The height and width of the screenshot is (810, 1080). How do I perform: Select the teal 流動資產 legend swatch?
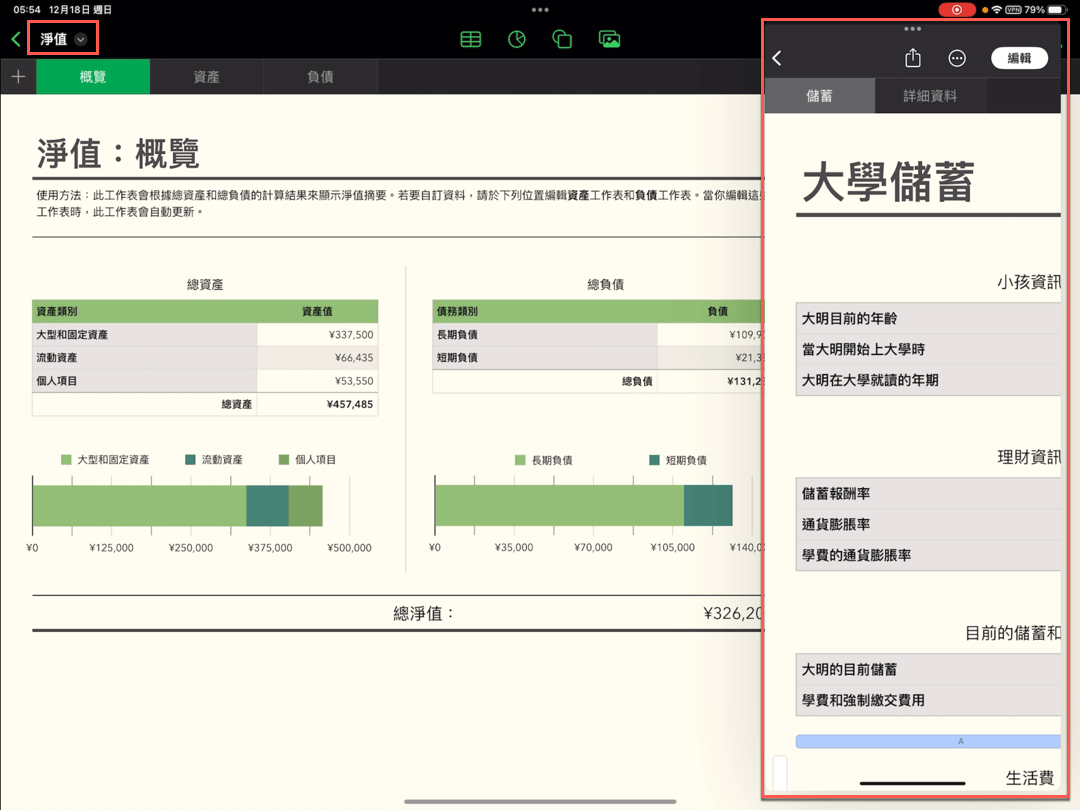[190, 459]
